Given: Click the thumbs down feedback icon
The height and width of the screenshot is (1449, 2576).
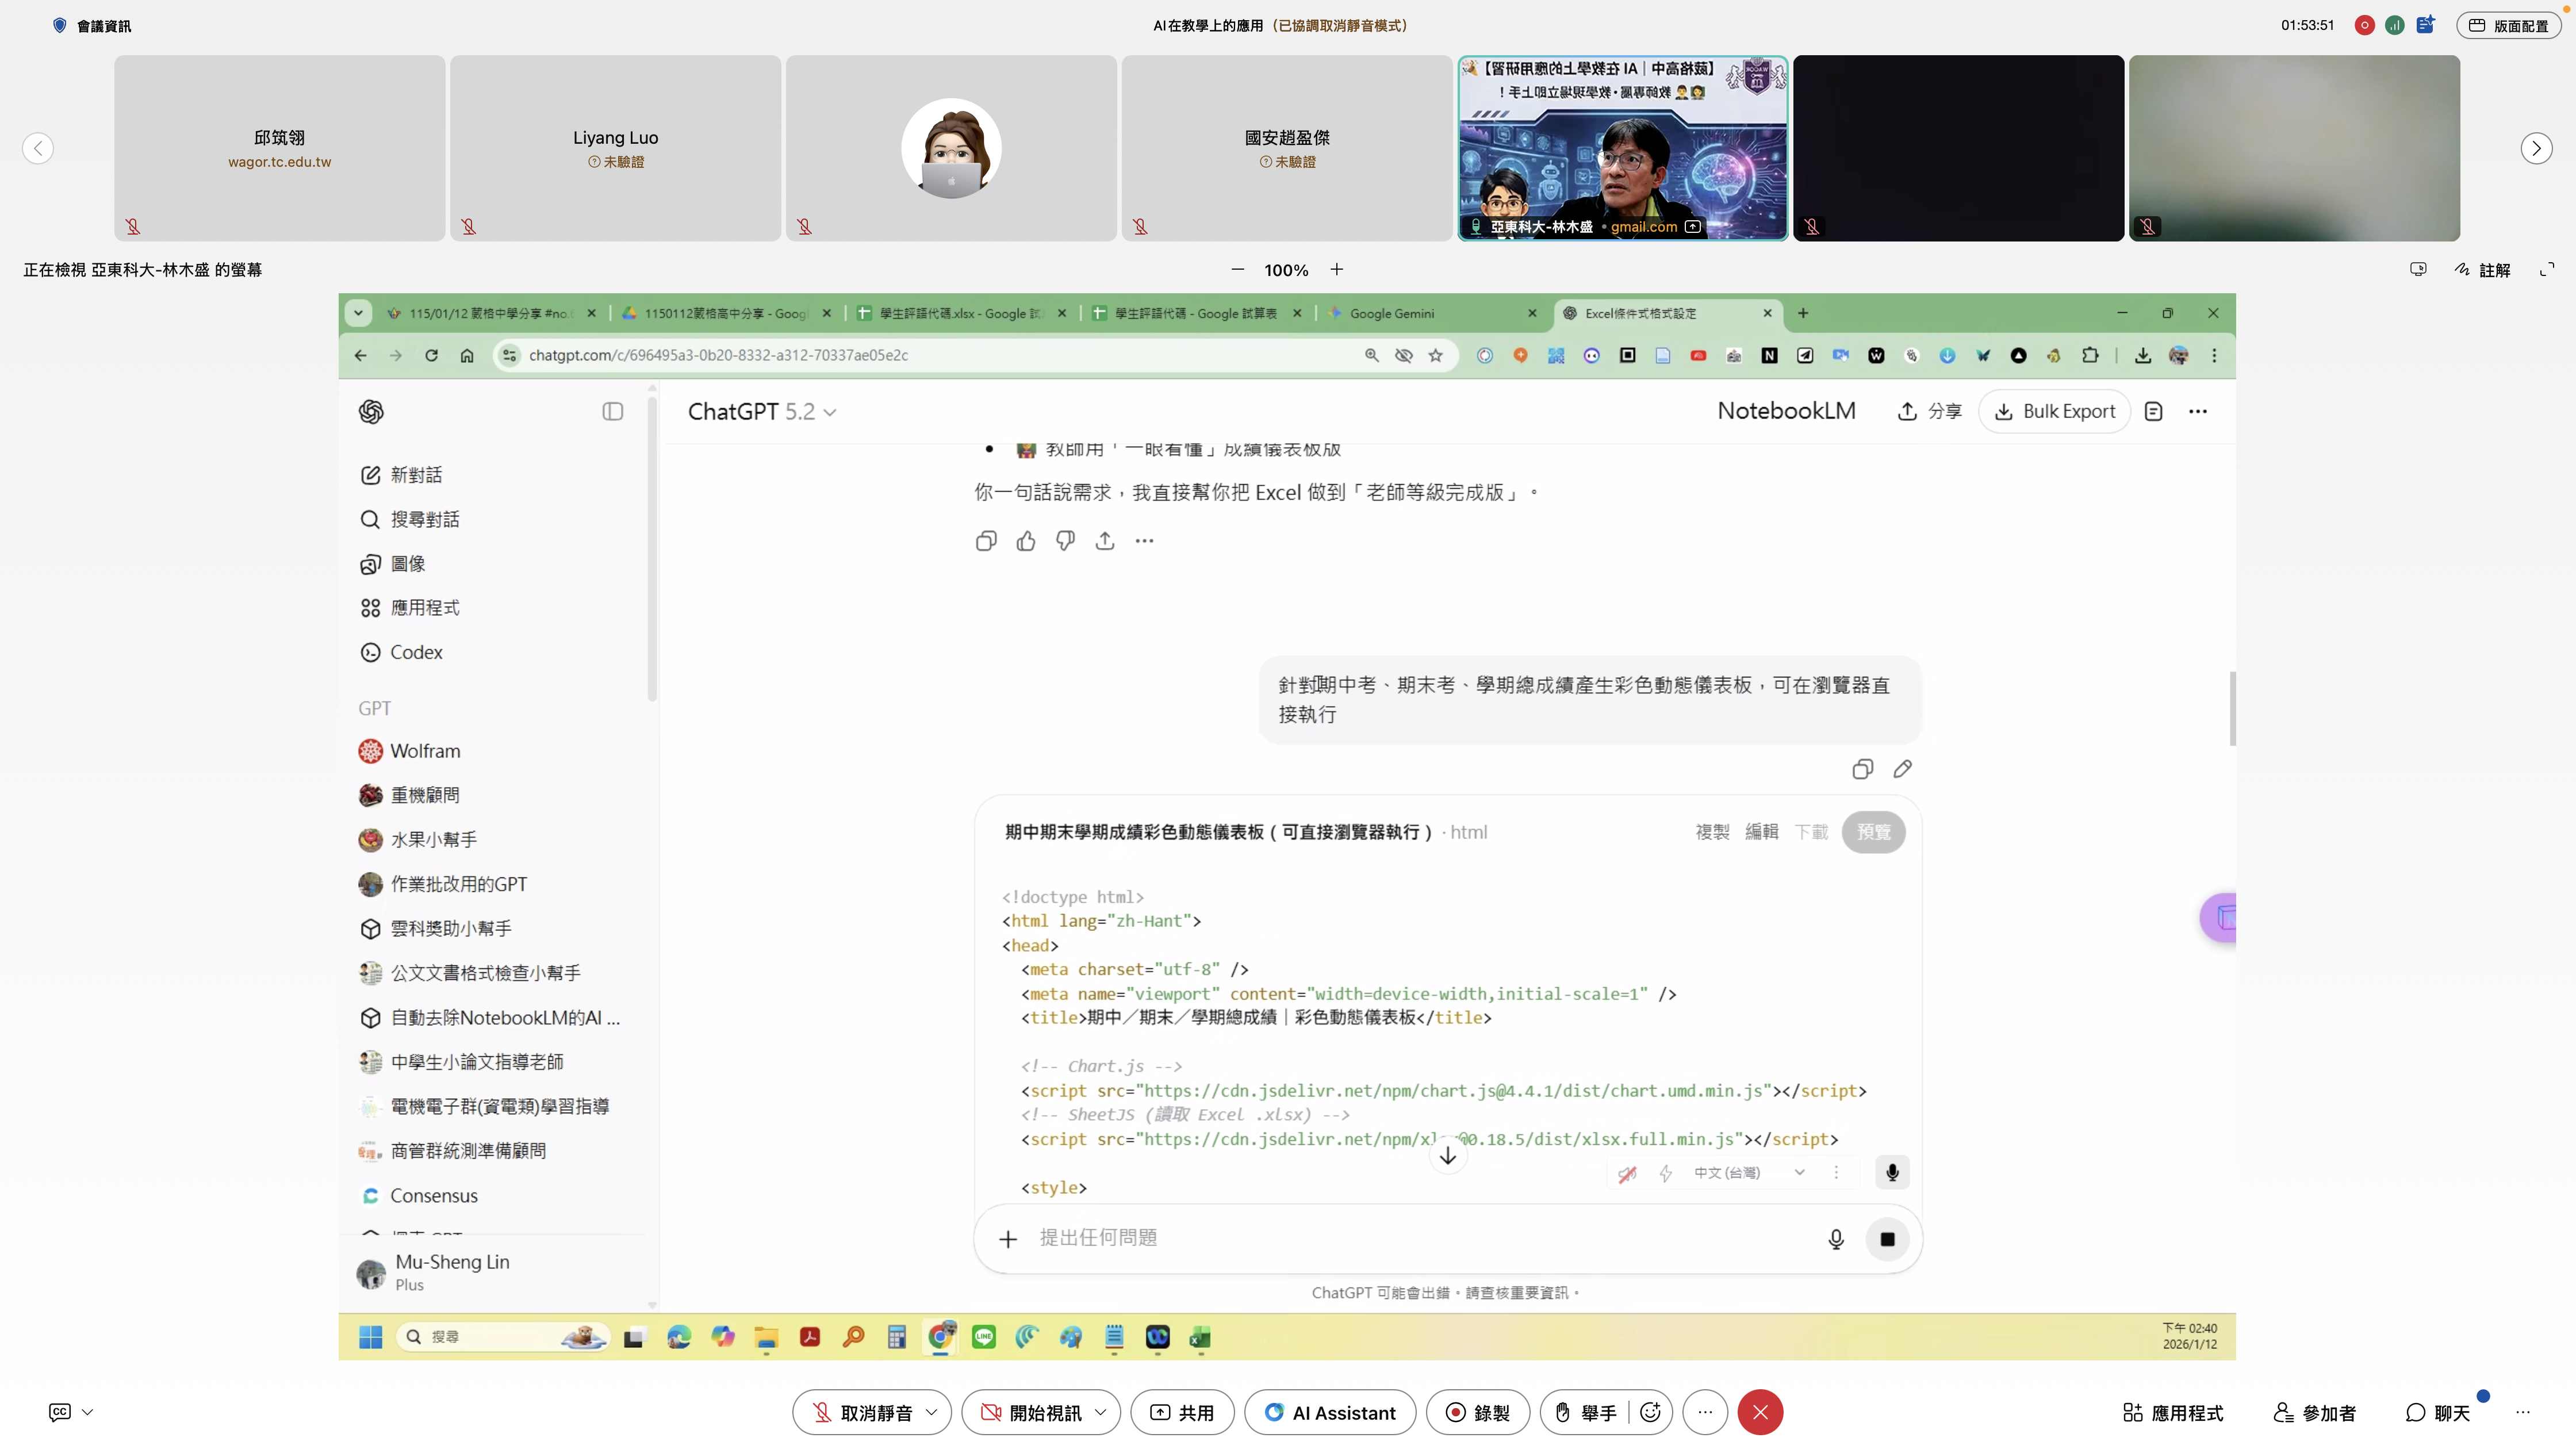Looking at the screenshot, I should tap(1065, 541).
